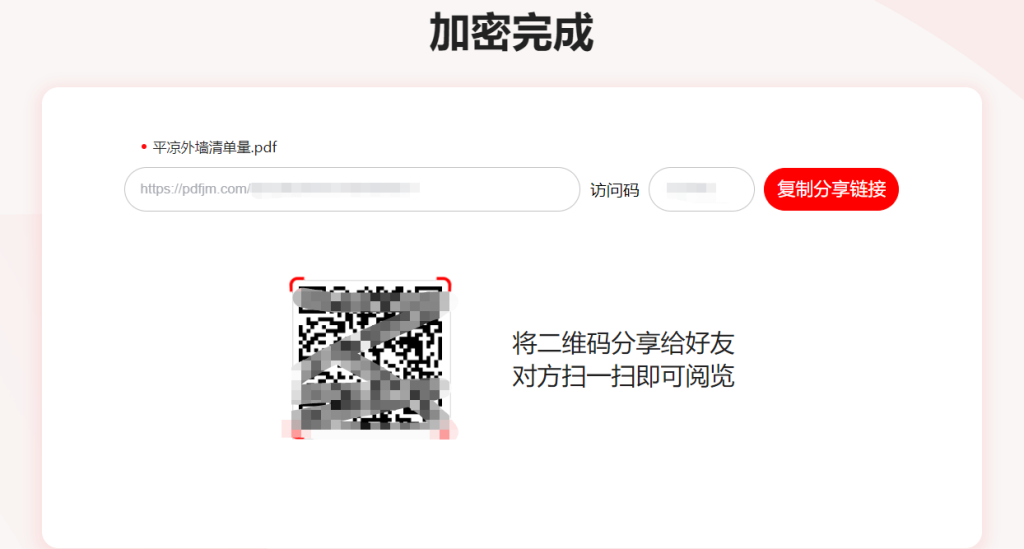
Task: Click the blurred portion of the share URL
Action: 335,189
